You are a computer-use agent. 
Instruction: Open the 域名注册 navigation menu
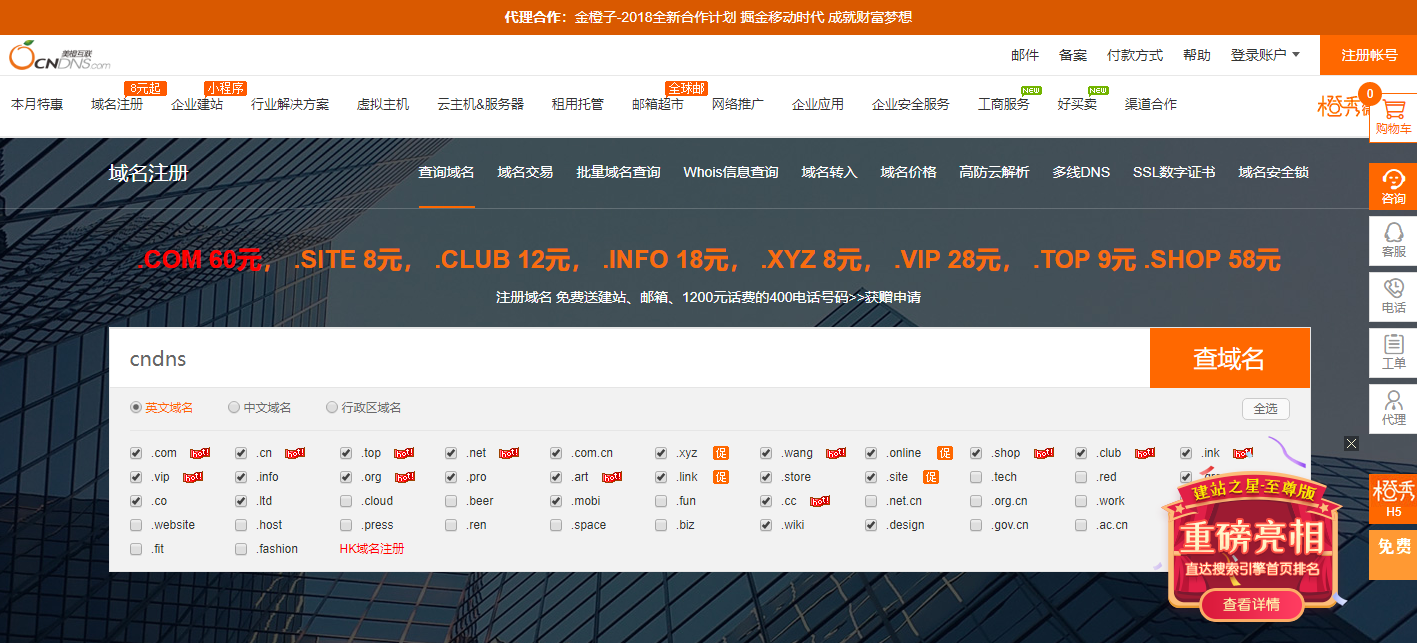click(x=117, y=104)
